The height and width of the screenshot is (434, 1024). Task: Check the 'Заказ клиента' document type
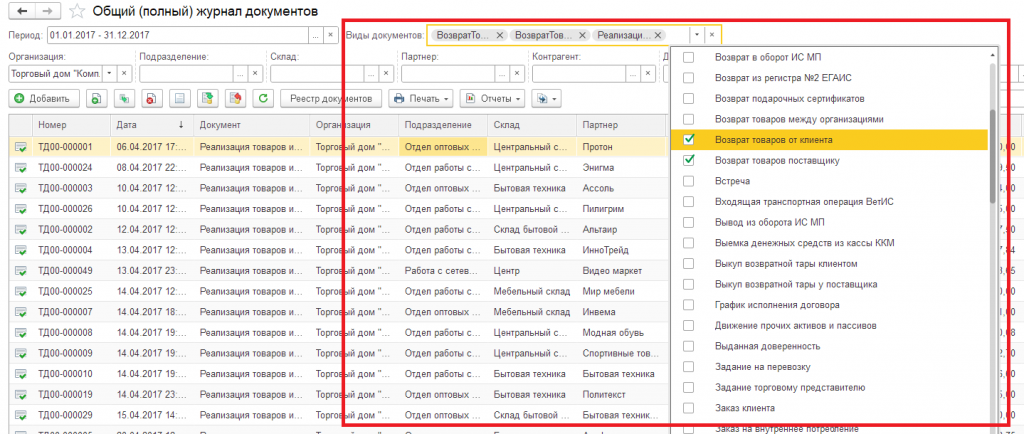point(688,408)
